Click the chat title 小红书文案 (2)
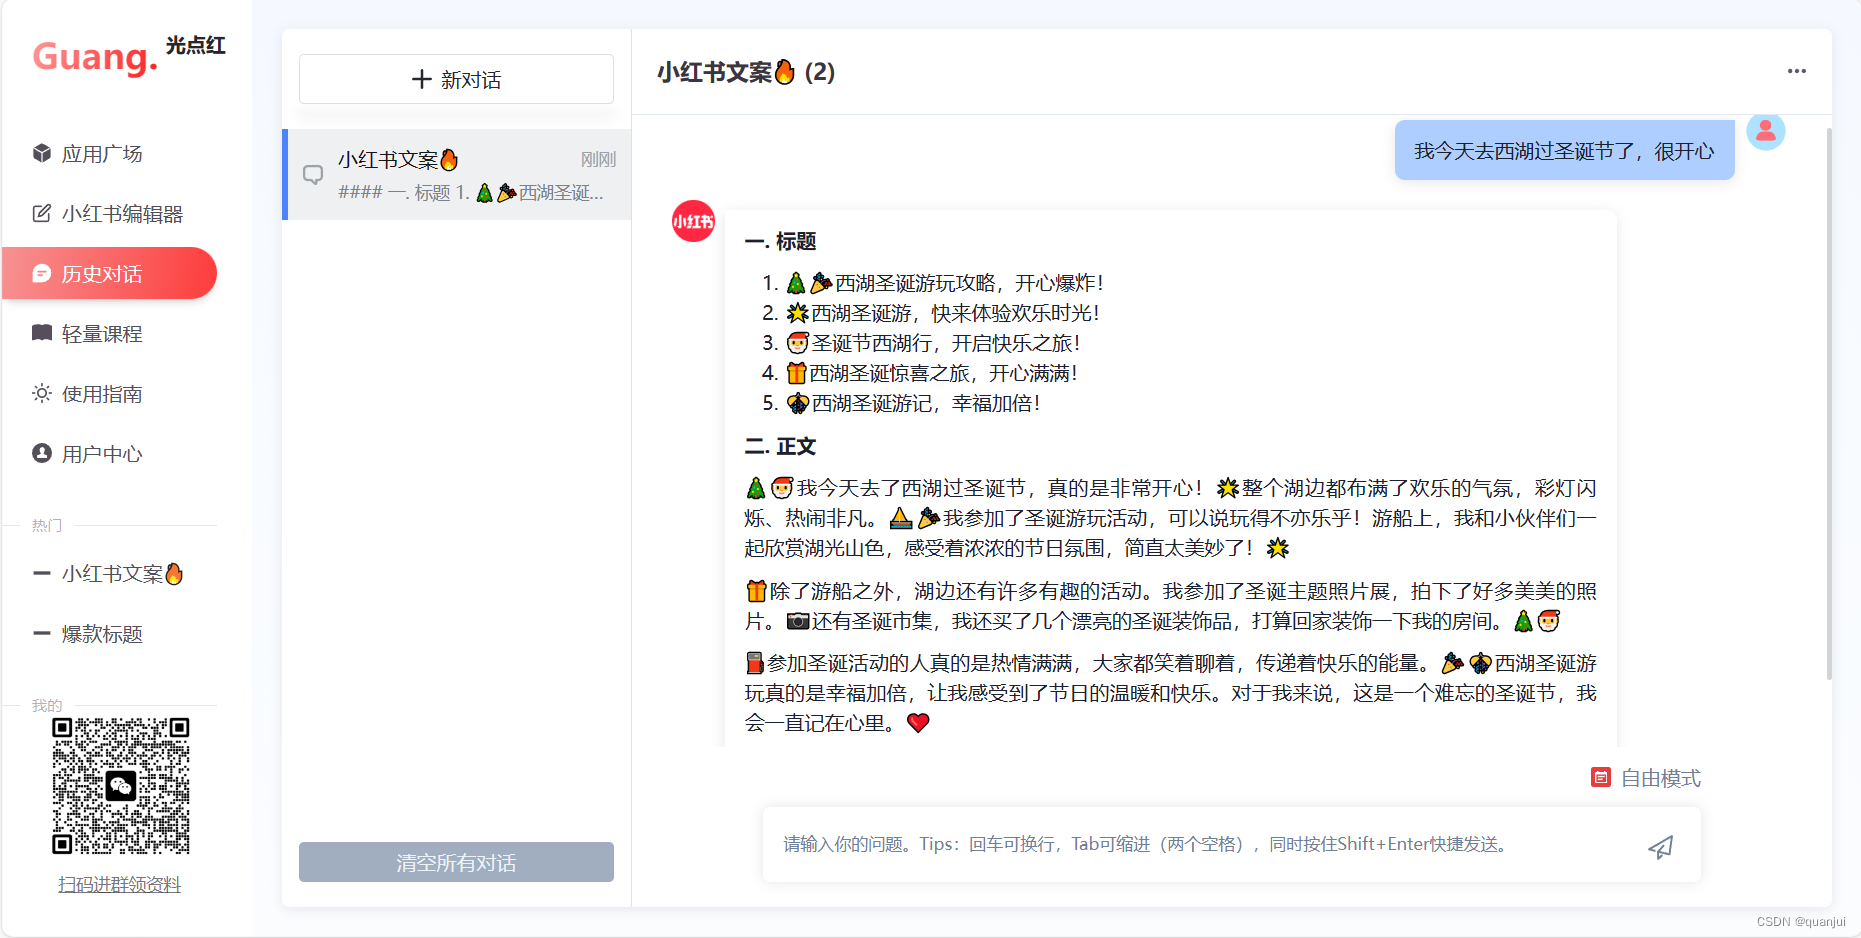The width and height of the screenshot is (1861, 938). 746,72
